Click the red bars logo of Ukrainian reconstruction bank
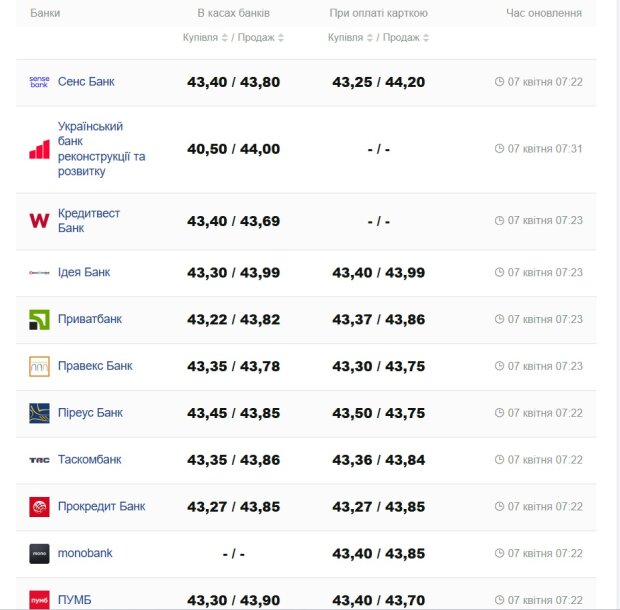620x610 pixels. coord(39,149)
